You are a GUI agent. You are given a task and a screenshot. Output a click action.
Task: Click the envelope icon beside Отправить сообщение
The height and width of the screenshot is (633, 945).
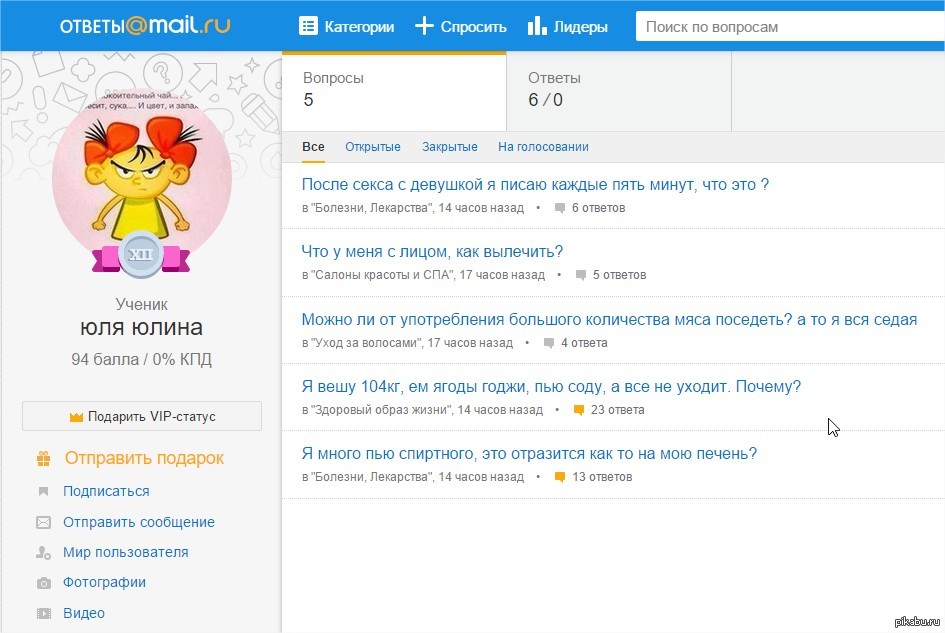[43, 522]
